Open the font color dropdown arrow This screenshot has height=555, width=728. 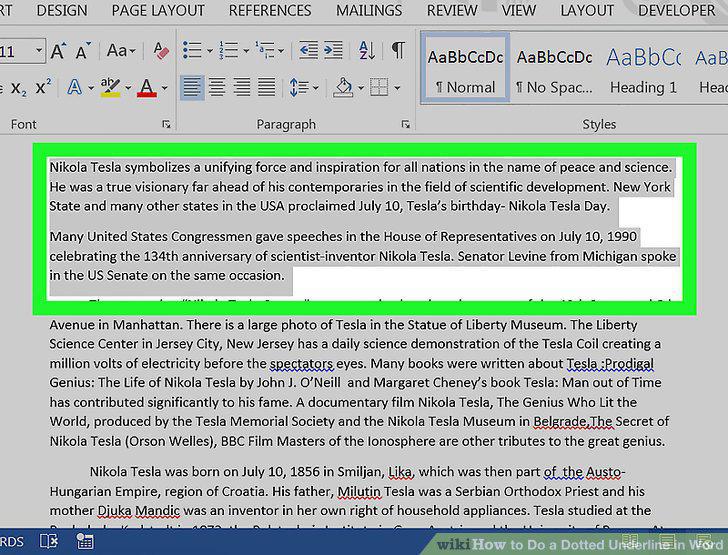click(x=164, y=87)
